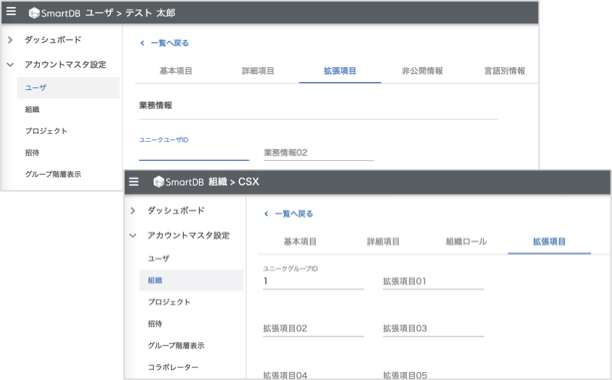Collapse アカウントマスタ設定 in the user window sidebar

10,65
